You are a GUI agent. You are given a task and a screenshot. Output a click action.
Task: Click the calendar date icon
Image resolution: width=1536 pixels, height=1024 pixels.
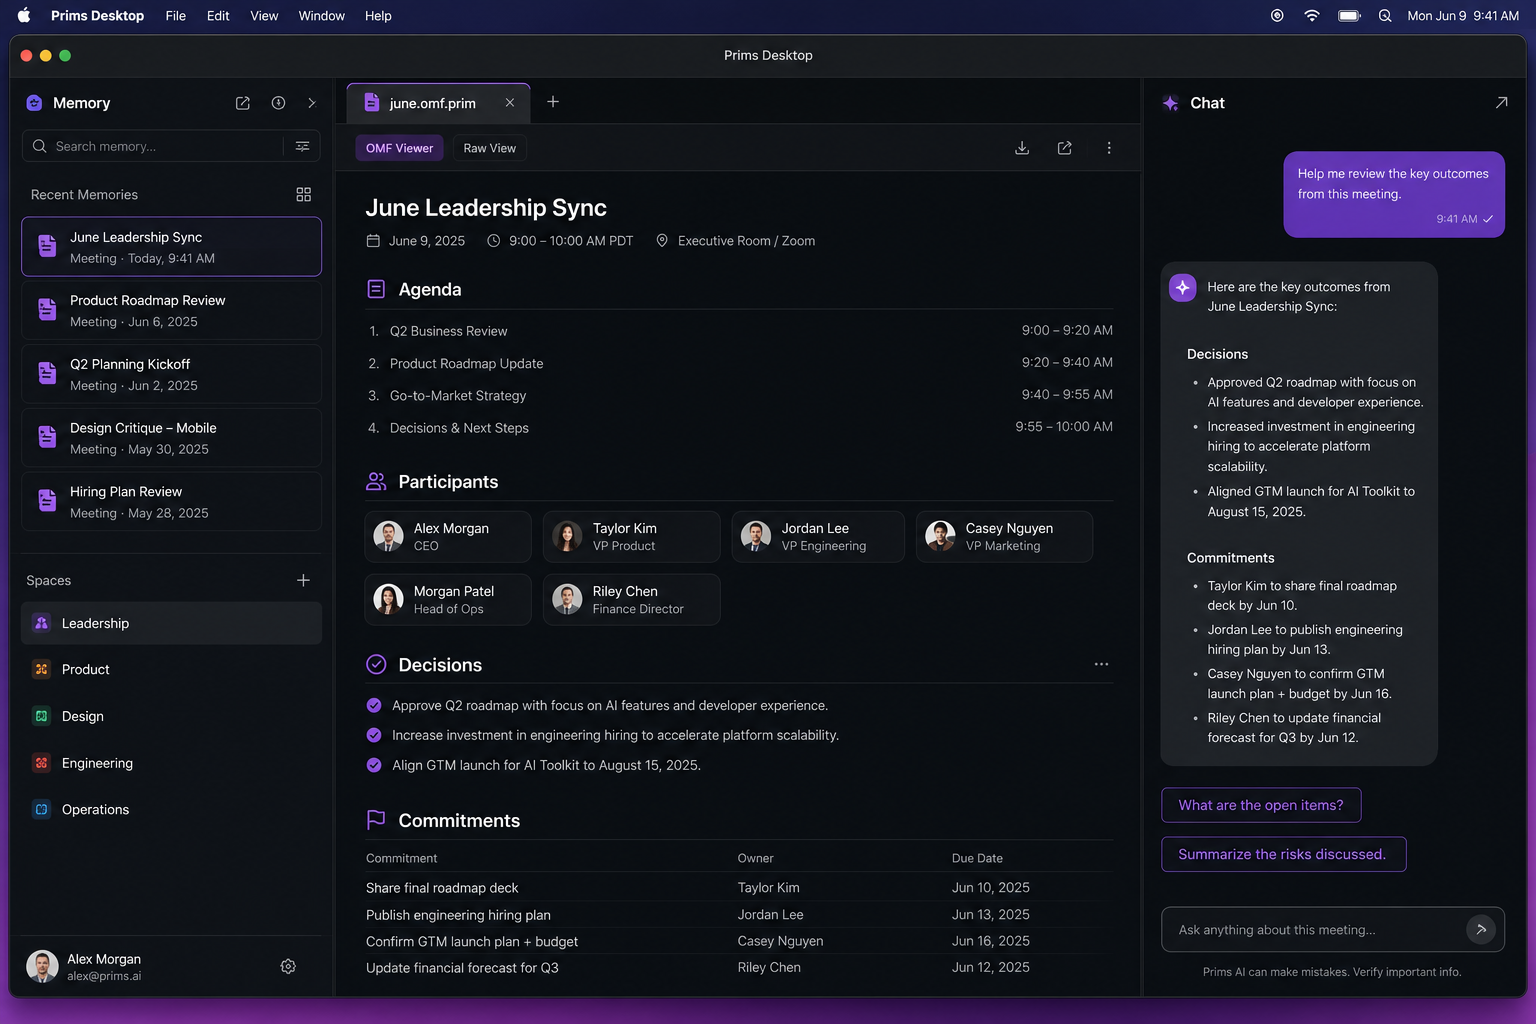tap(373, 241)
